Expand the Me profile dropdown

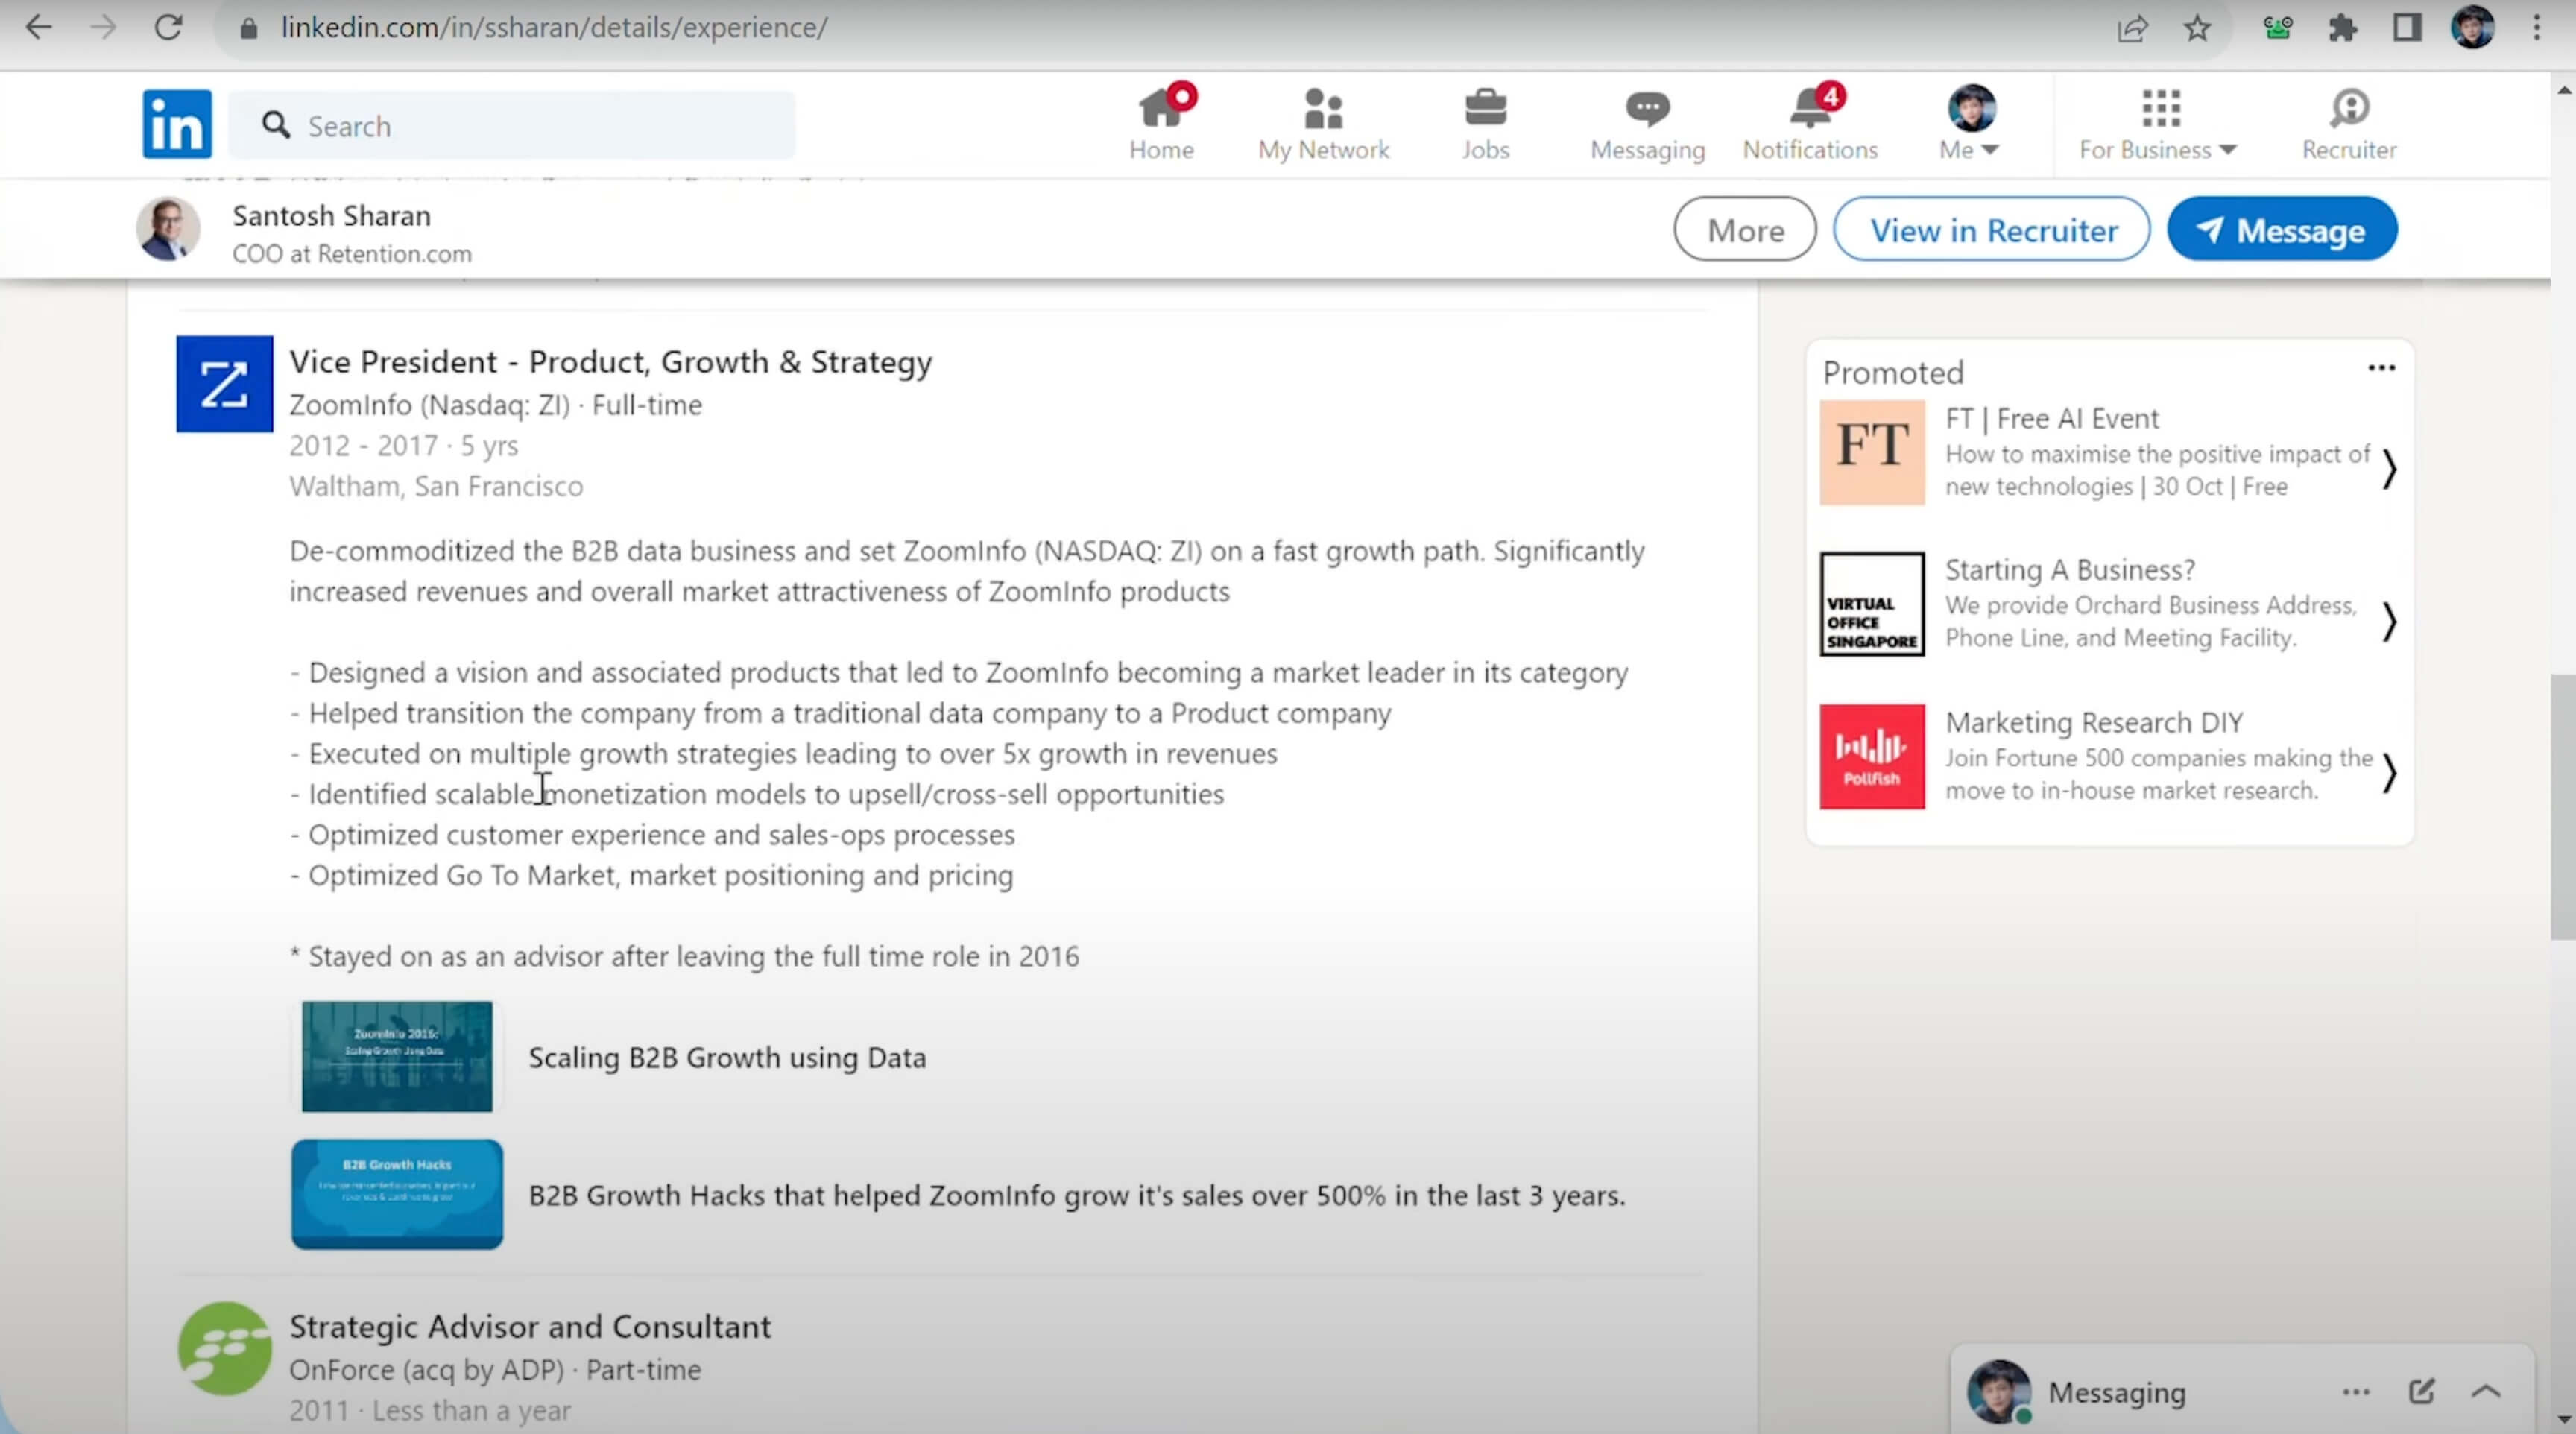coord(1970,124)
